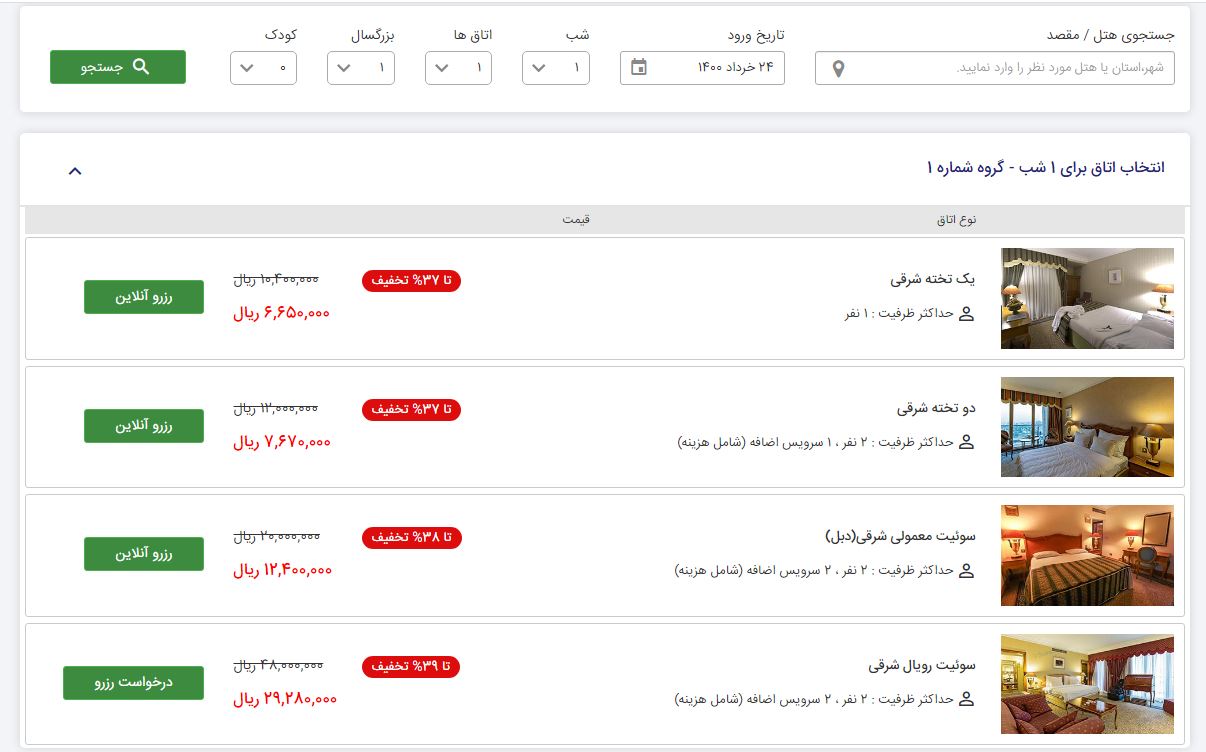Screen dimensions: 1206x752
Task: Click the room name دو تخته شرقی
Action: point(936,408)
